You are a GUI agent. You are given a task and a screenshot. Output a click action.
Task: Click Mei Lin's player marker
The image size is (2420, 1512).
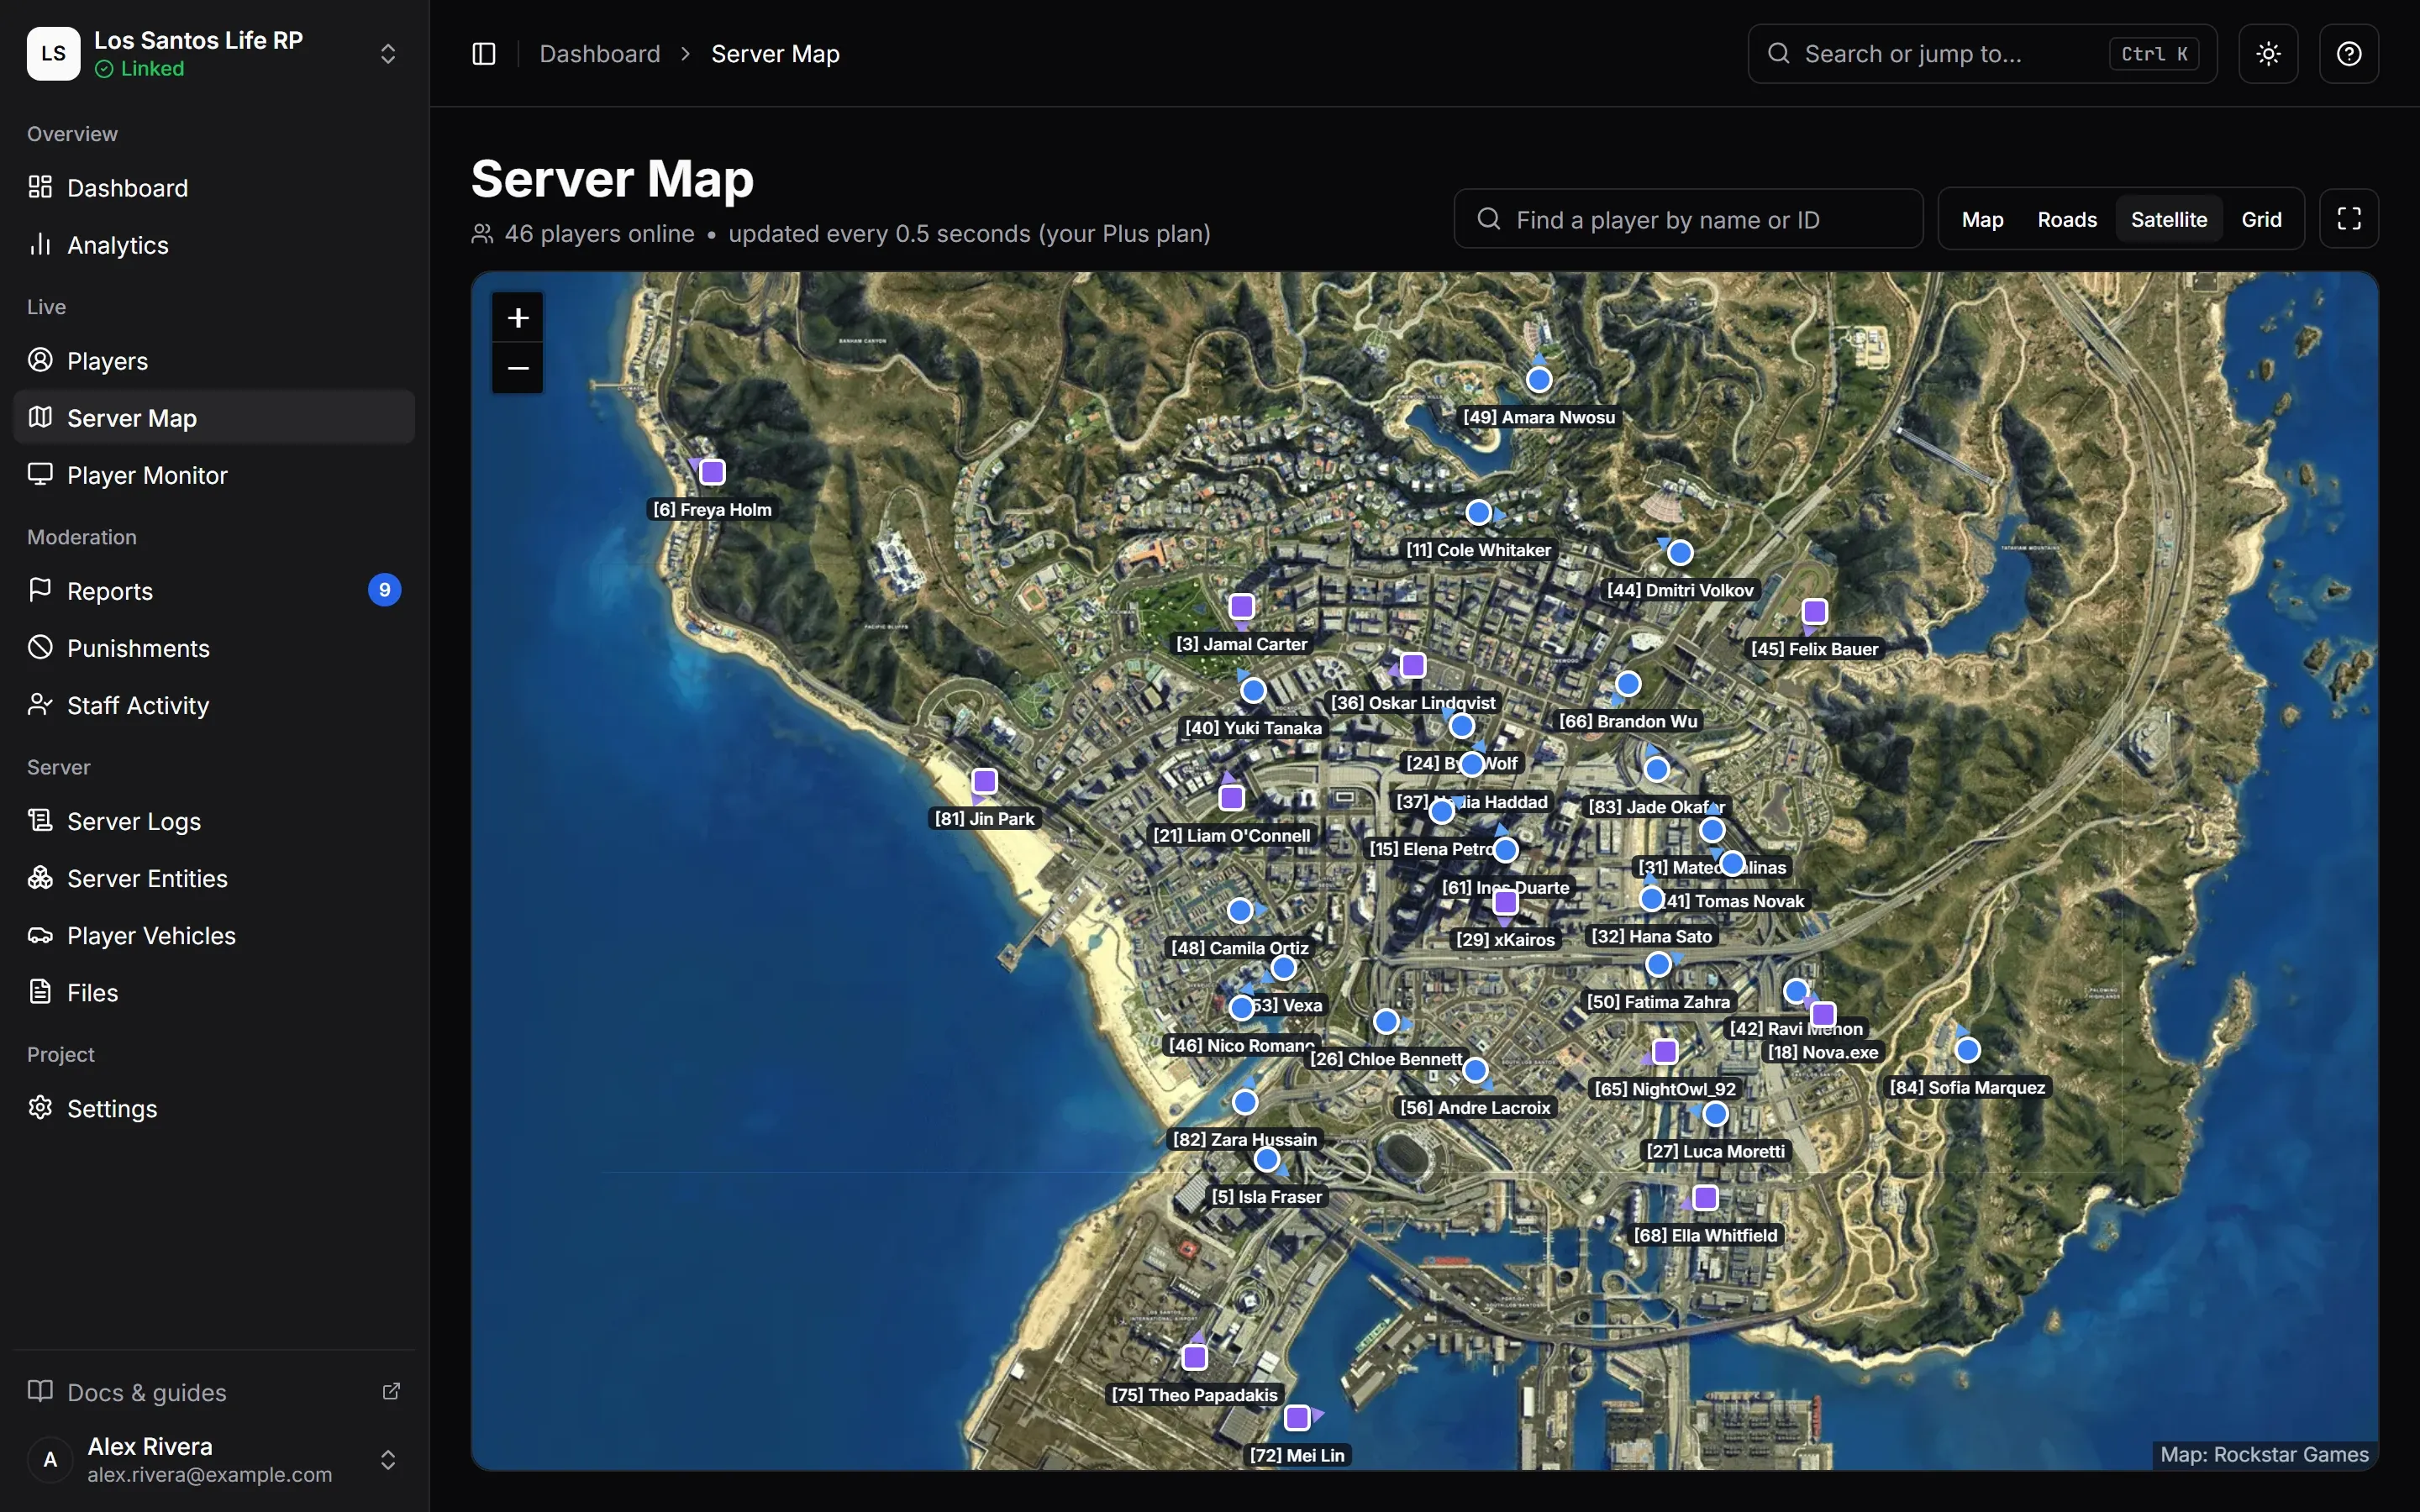tap(1297, 1418)
